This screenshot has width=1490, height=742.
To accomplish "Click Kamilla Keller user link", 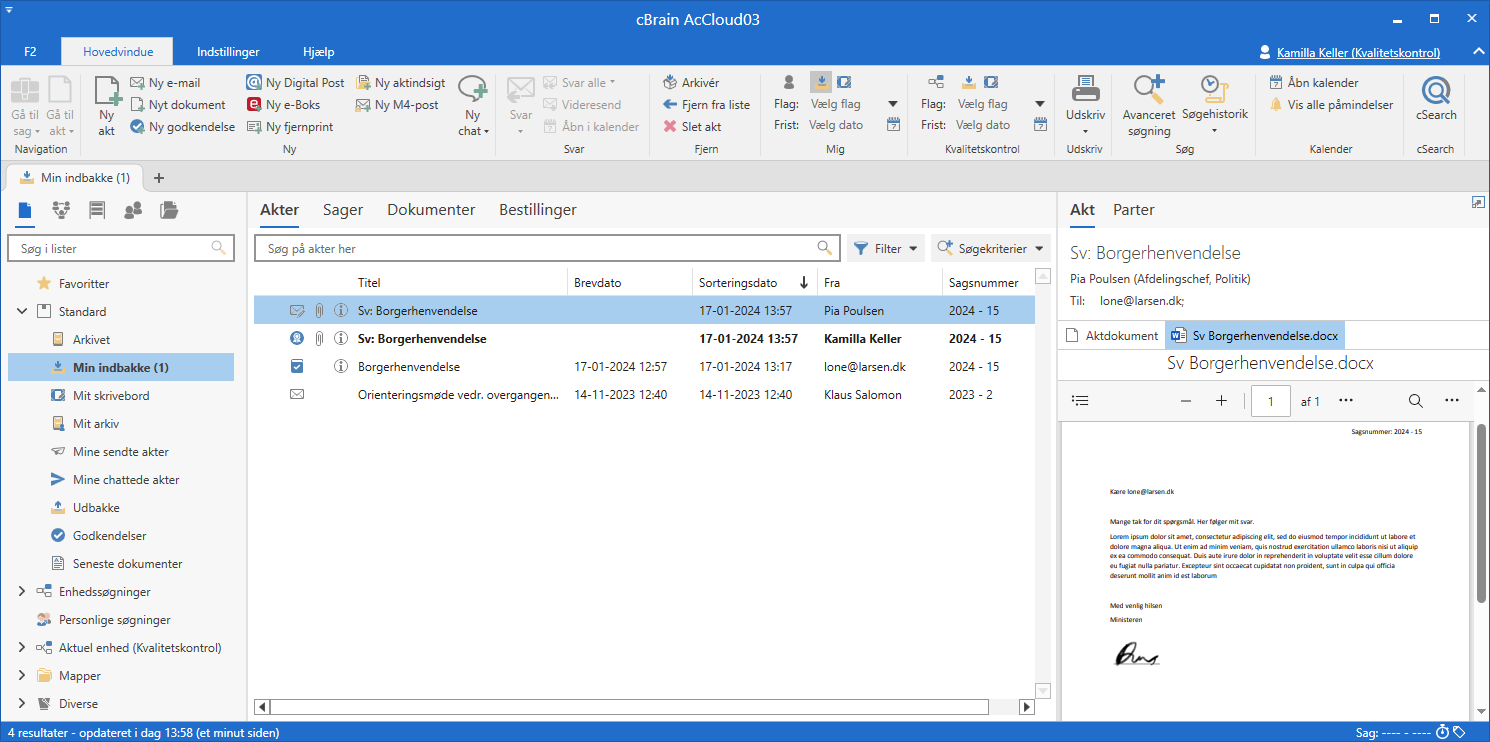I will (x=1358, y=53).
